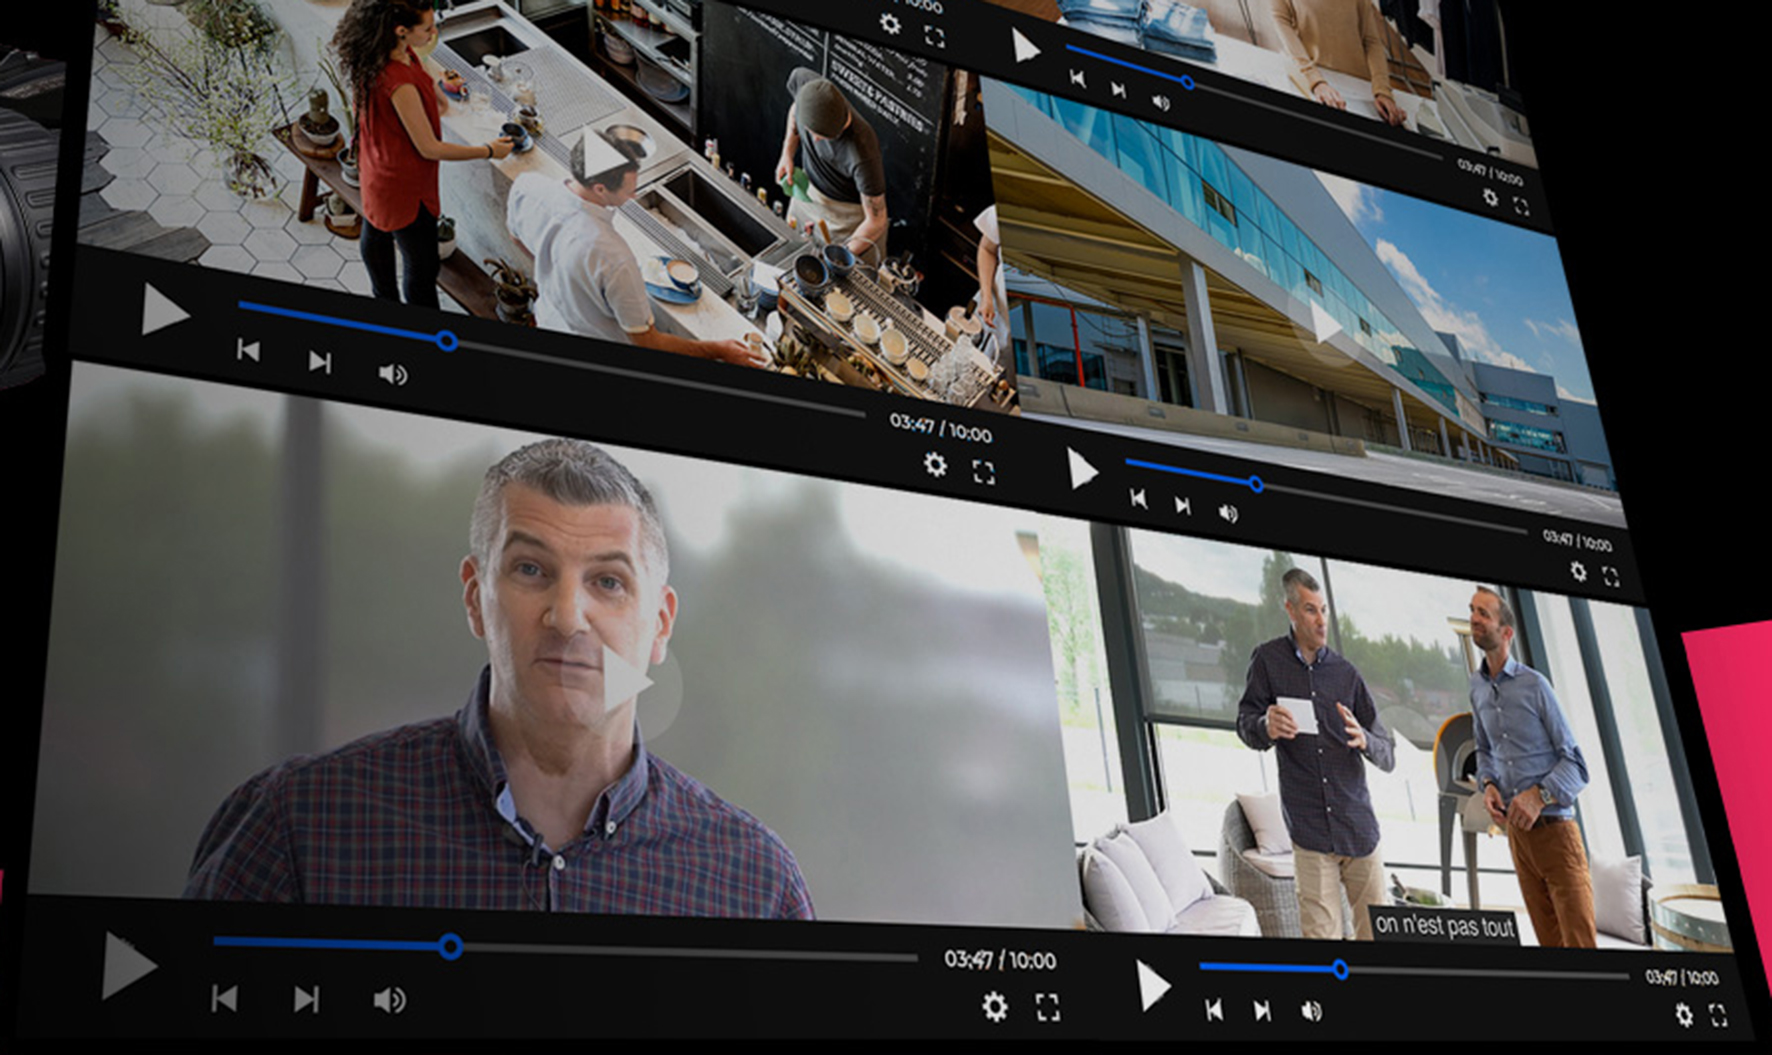This screenshot has height=1055, width=1772.
Task: Enter fullscreen on the café video player
Action: coord(984,472)
